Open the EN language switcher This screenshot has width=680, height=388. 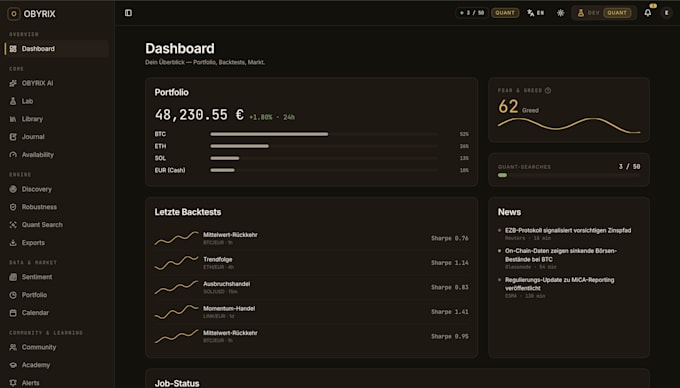(x=536, y=13)
